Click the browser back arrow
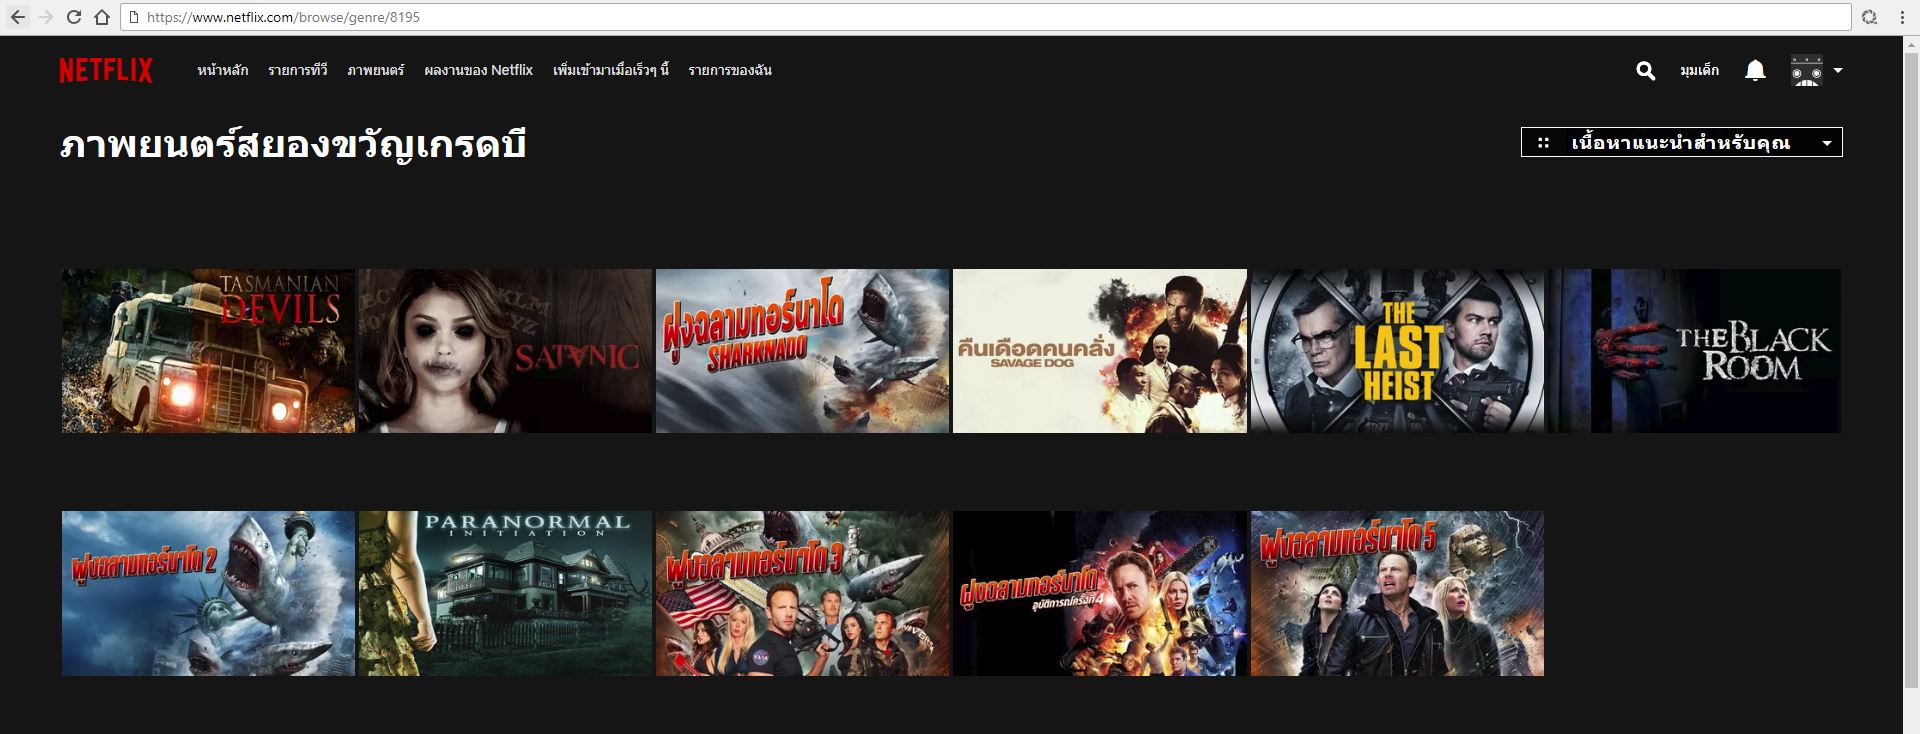The width and height of the screenshot is (1920, 734). tap(18, 17)
